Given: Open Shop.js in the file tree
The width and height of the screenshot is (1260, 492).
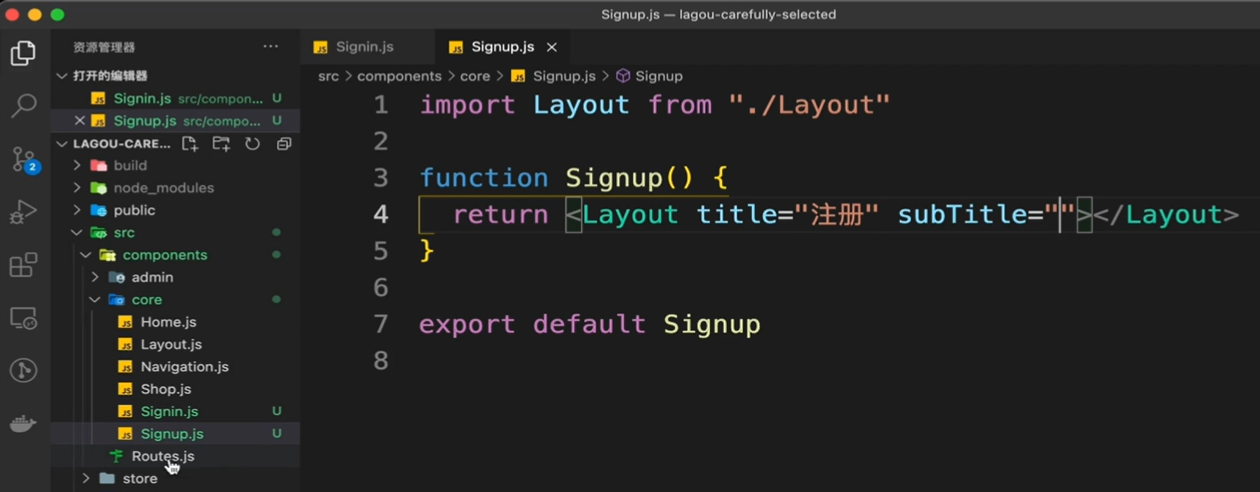Looking at the screenshot, I should pos(166,389).
